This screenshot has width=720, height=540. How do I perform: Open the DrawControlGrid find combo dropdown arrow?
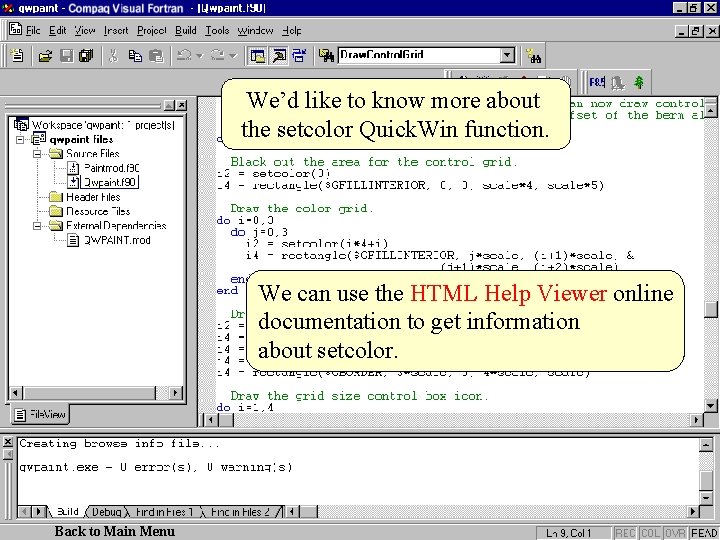coord(507,56)
